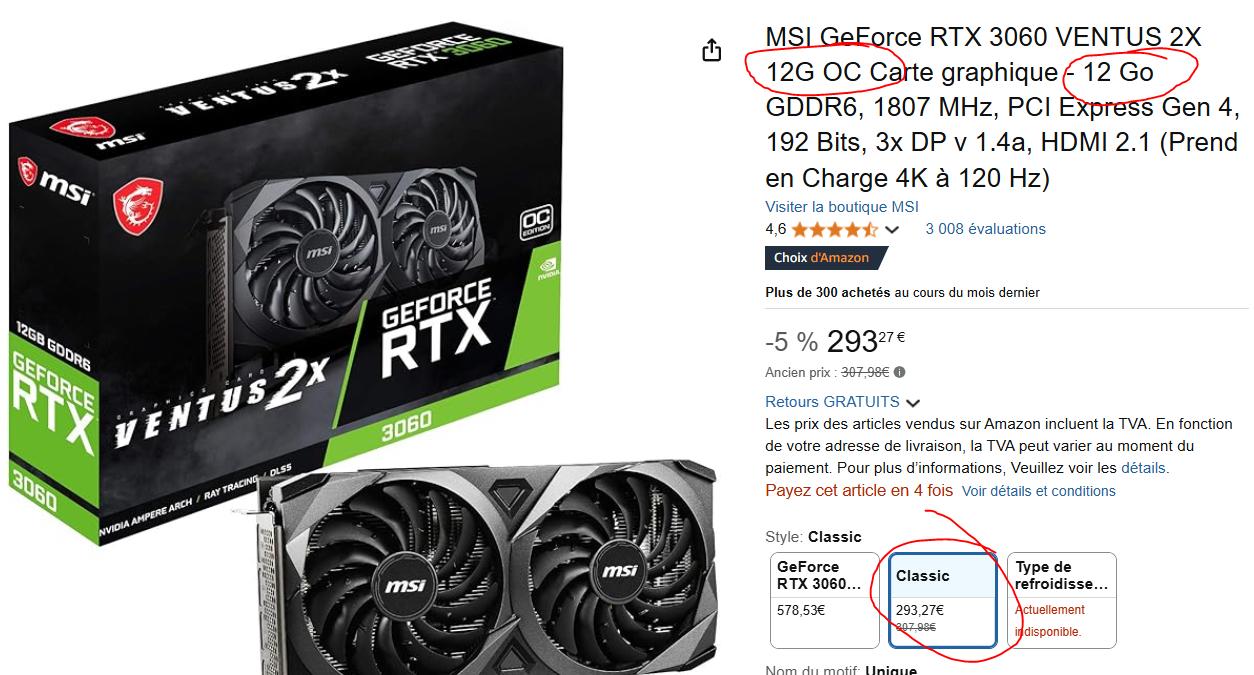Click the 293,27 € current price
This screenshot has width=1254, height=675.
point(867,341)
